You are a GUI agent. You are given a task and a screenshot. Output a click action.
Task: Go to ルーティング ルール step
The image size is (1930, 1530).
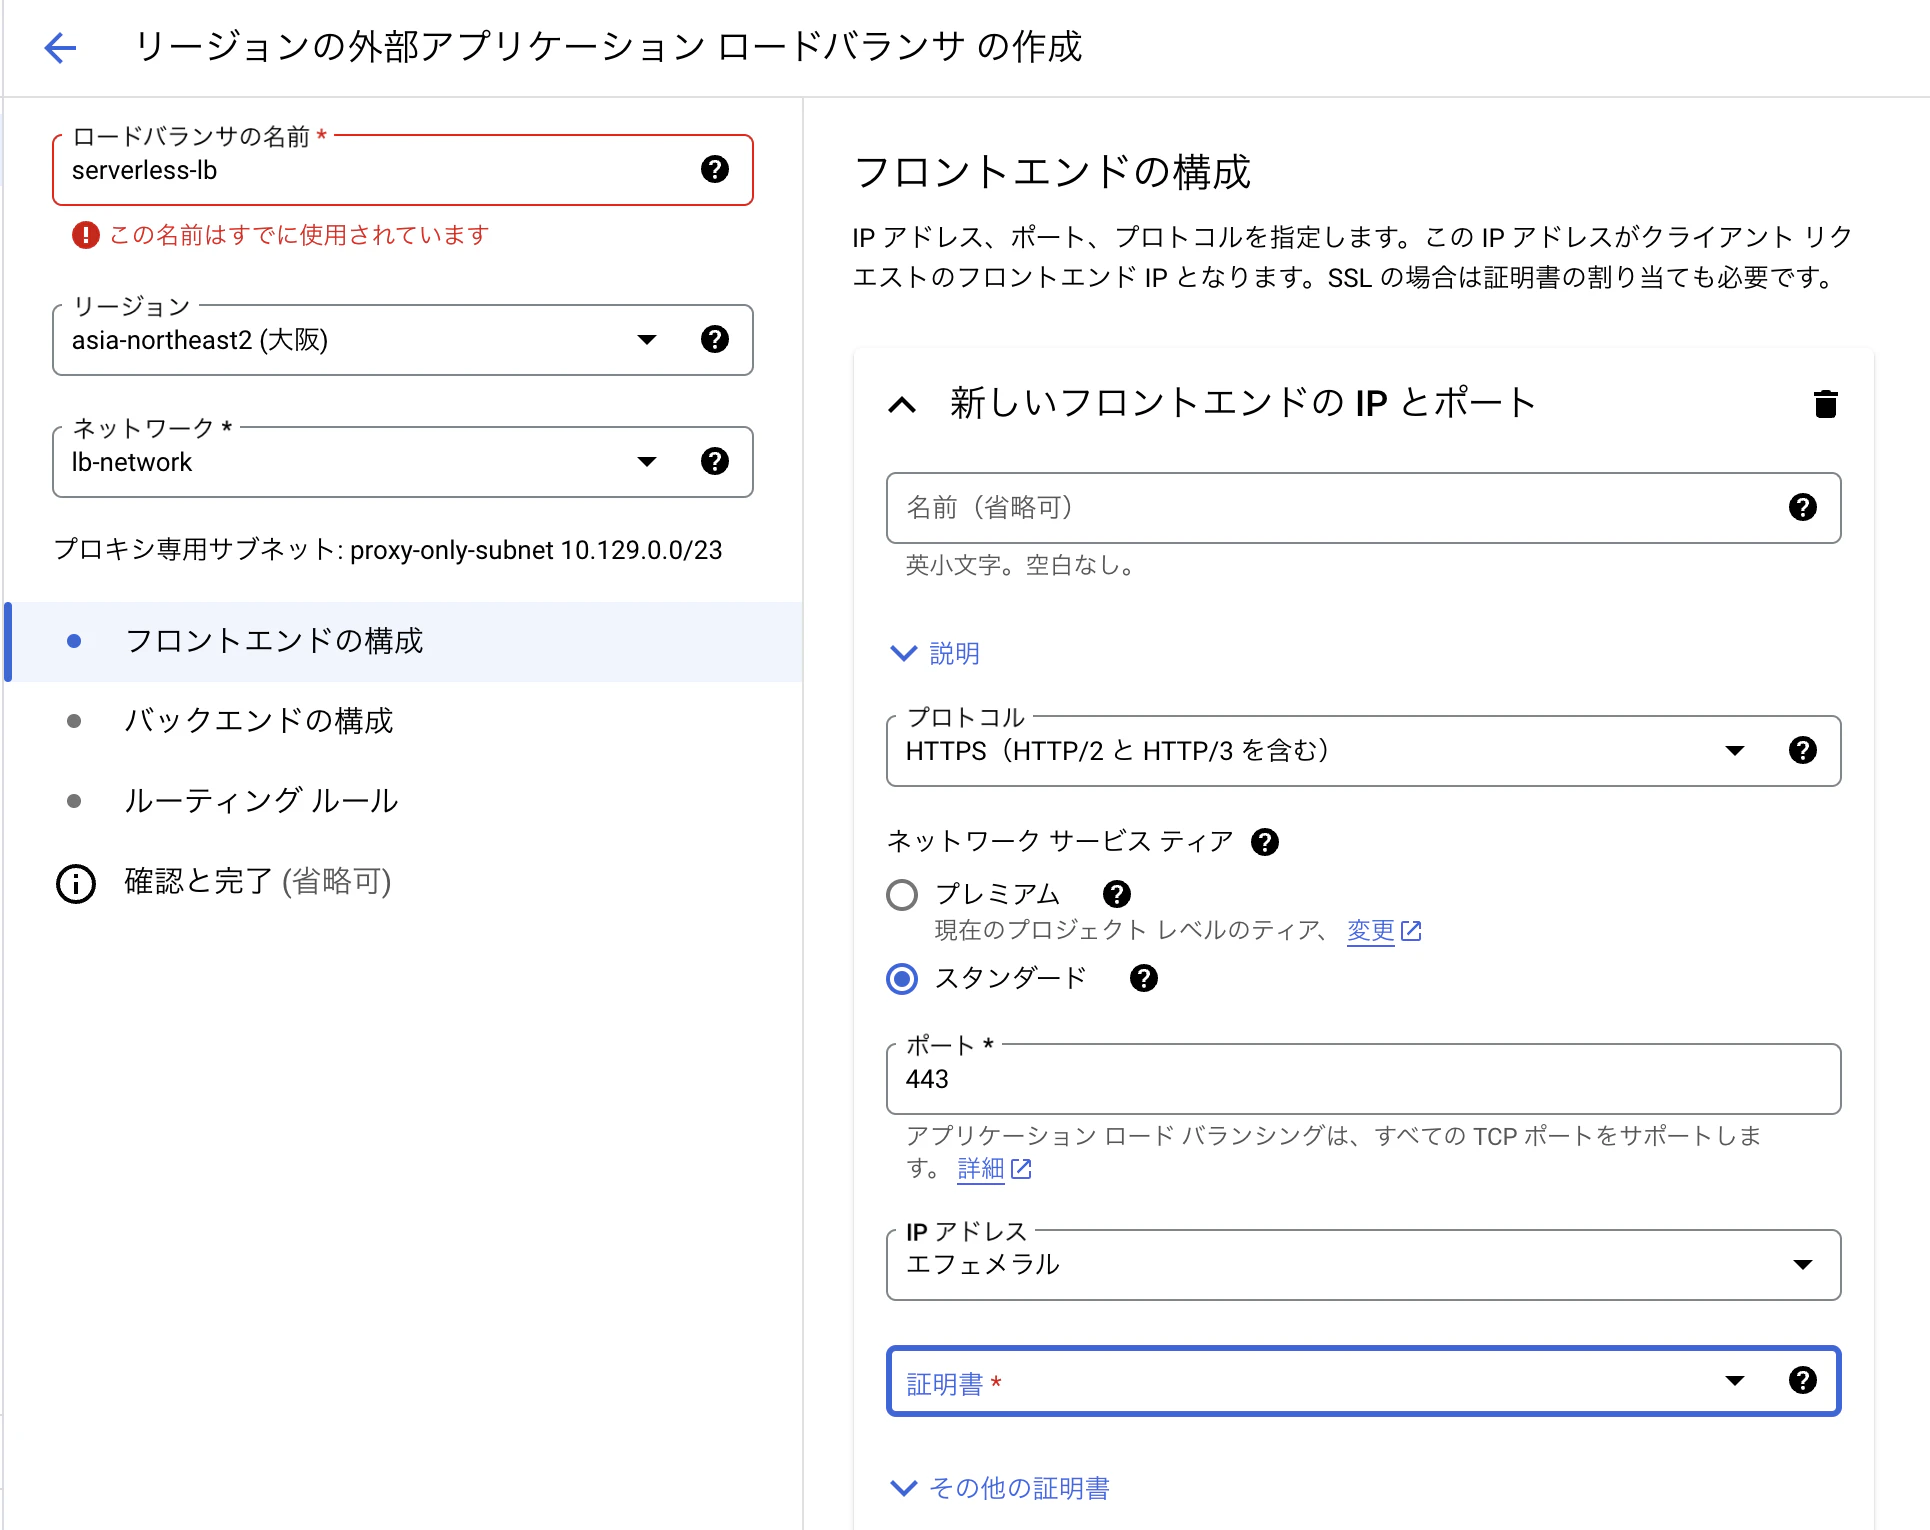pos(261,800)
